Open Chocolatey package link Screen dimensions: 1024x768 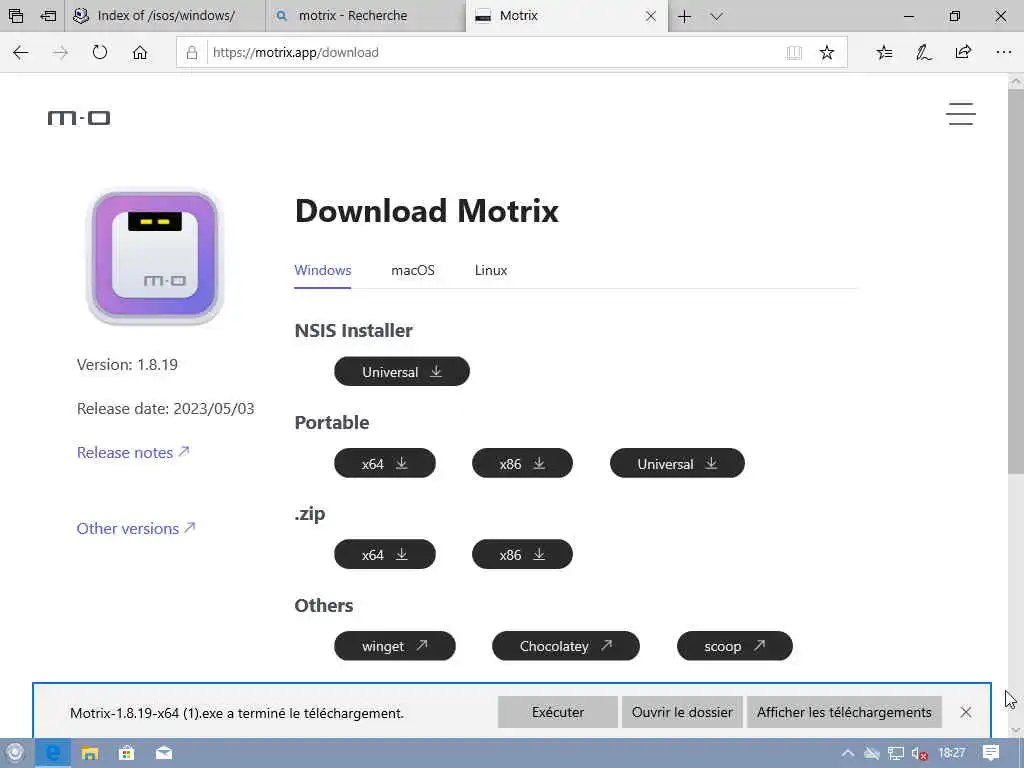(566, 646)
